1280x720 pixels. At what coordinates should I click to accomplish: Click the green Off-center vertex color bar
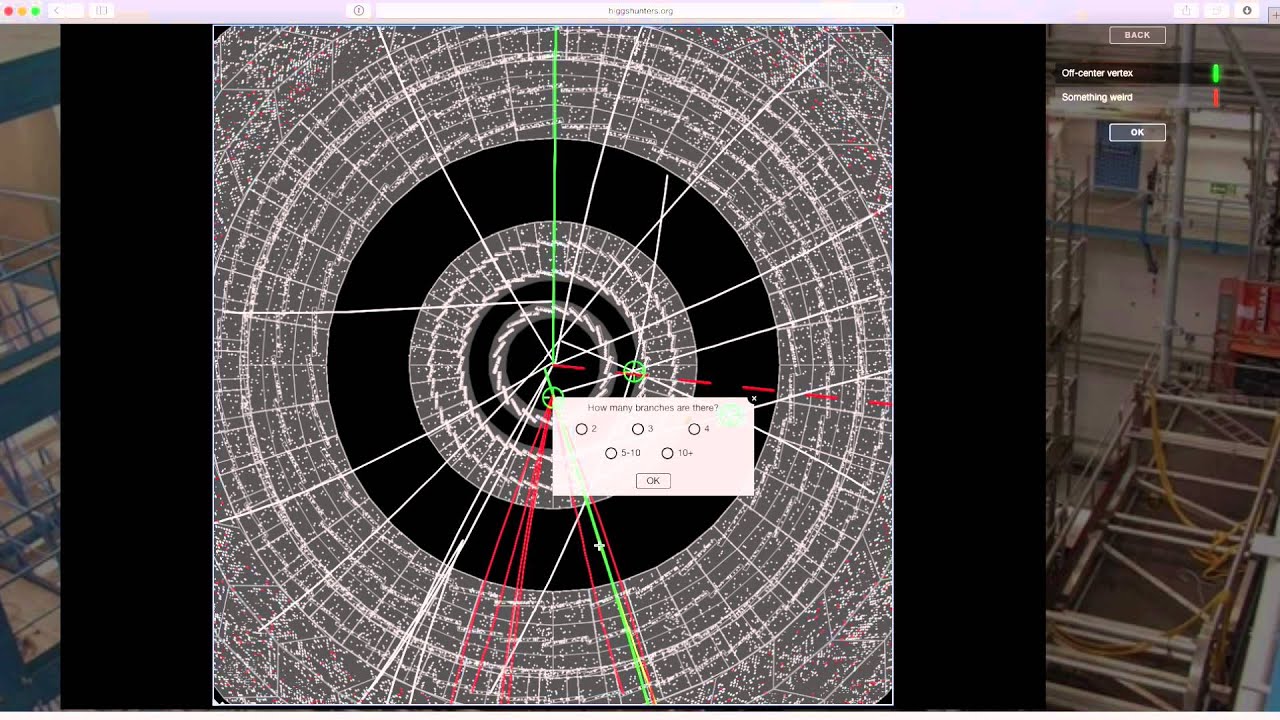1216,73
